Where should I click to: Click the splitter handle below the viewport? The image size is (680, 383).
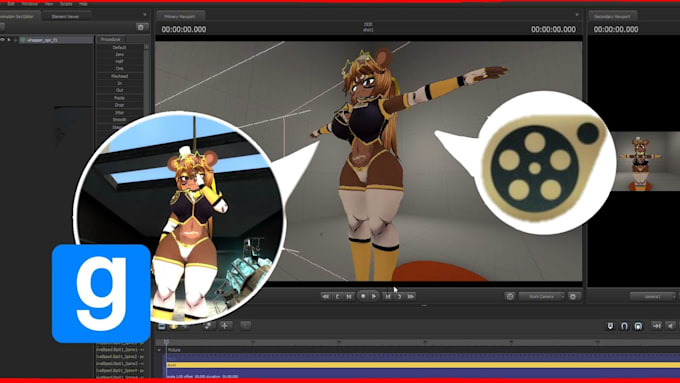tap(424, 306)
